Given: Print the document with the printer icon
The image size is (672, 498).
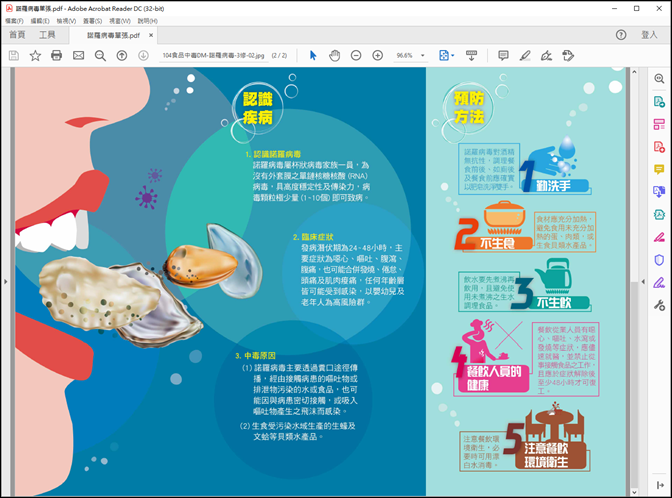Looking at the screenshot, I should (57, 55).
